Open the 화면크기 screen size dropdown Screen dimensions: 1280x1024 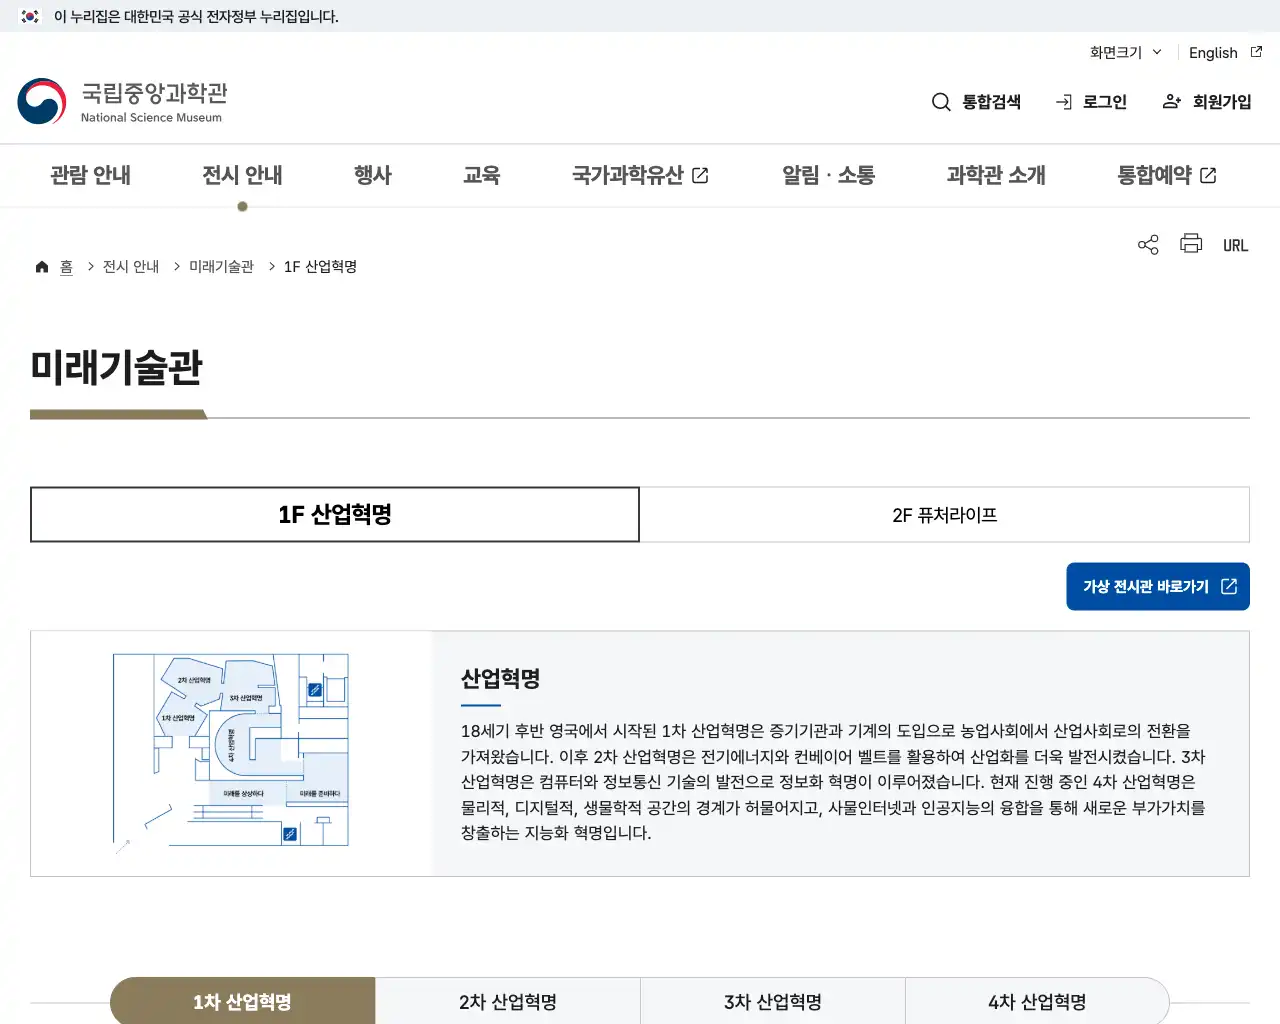[1124, 52]
